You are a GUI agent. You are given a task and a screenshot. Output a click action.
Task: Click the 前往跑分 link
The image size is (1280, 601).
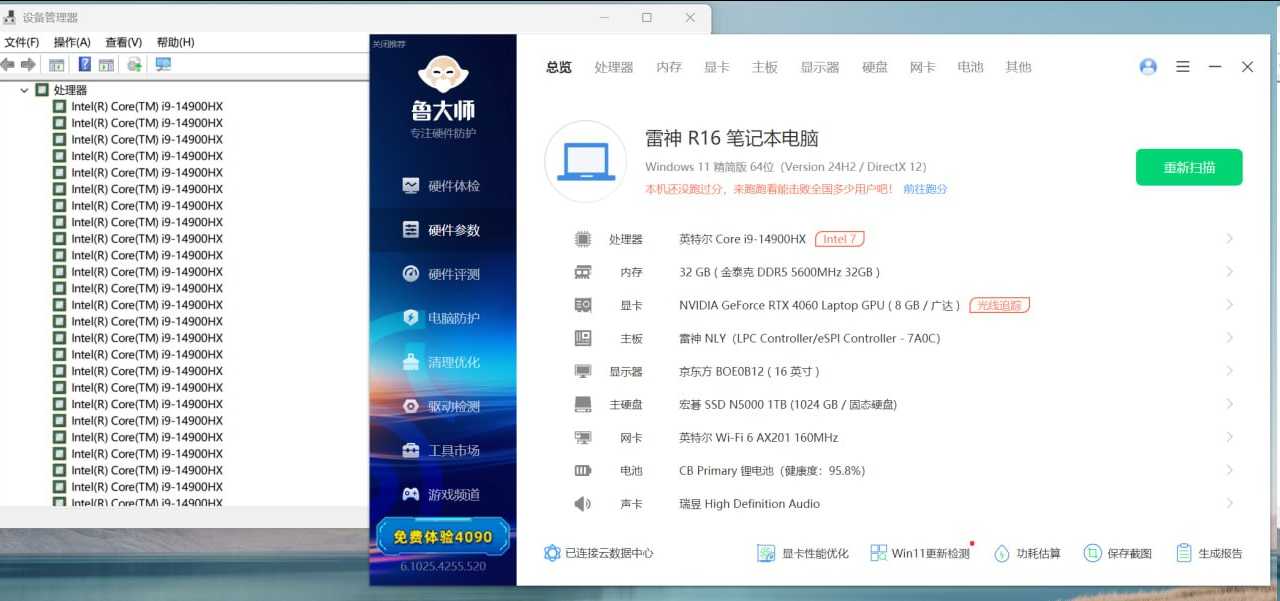coord(925,189)
